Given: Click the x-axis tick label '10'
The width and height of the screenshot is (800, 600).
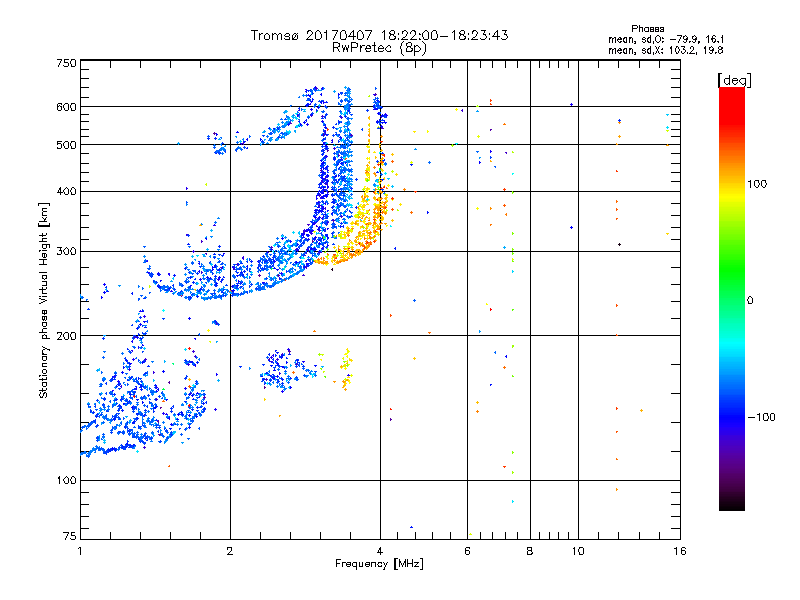Looking at the screenshot, I should 578,551.
